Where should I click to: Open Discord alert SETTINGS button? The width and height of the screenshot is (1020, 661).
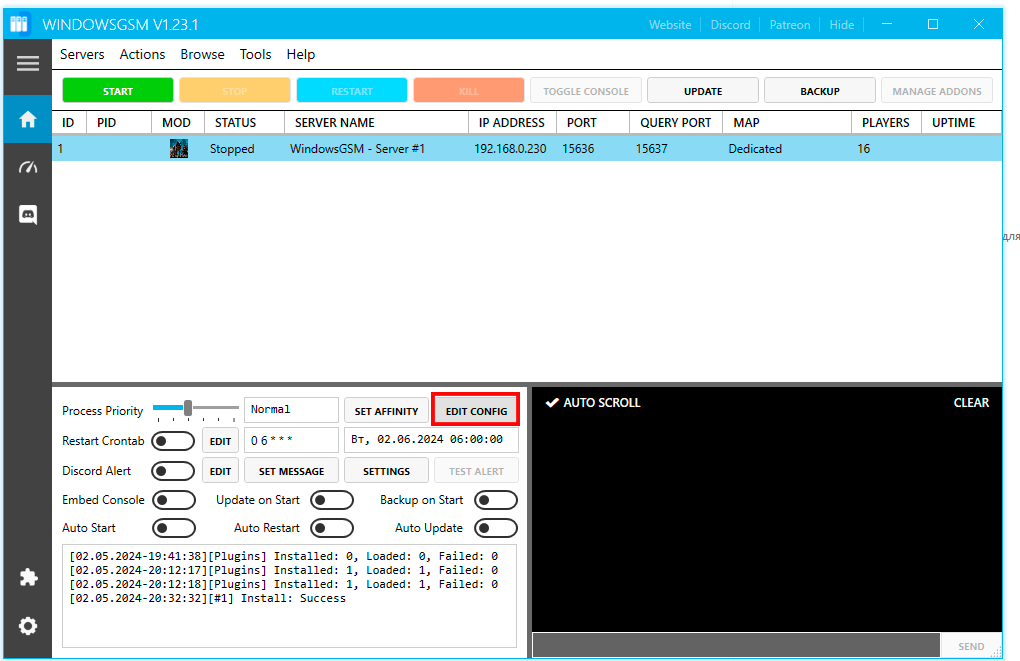(x=386, y=471)
